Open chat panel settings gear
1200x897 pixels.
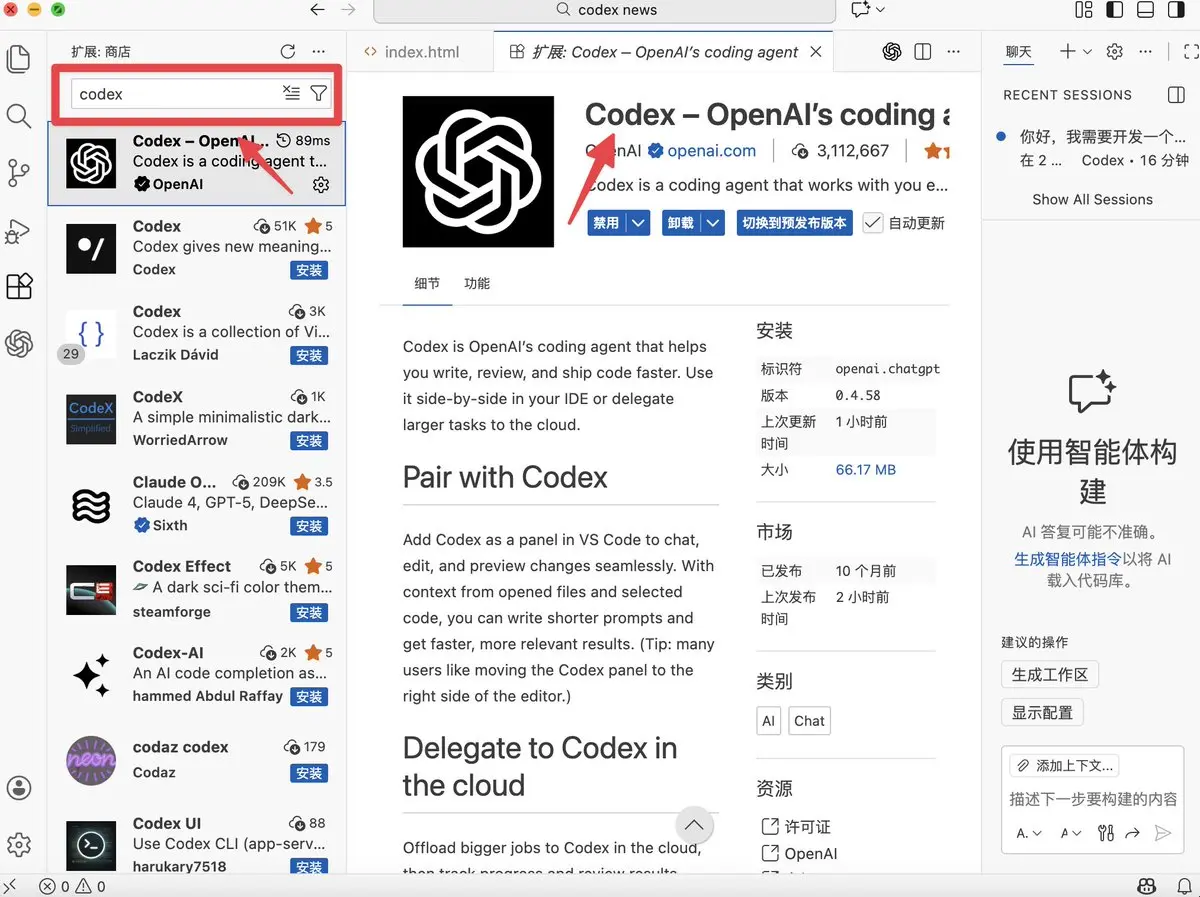click(x=1115, y=51)
